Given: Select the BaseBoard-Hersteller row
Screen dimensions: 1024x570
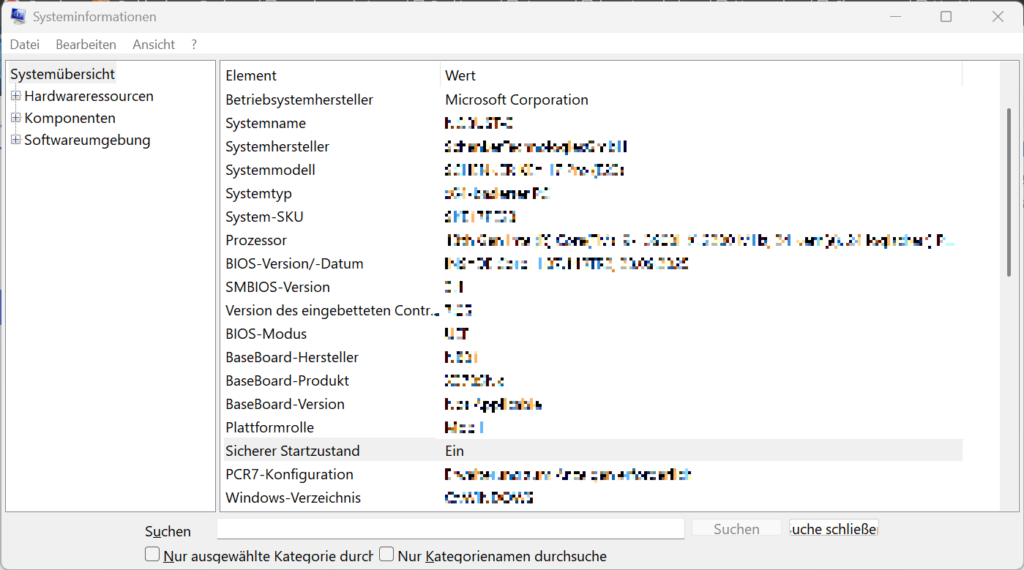Looking at the screenshot, I should (592, 357).
